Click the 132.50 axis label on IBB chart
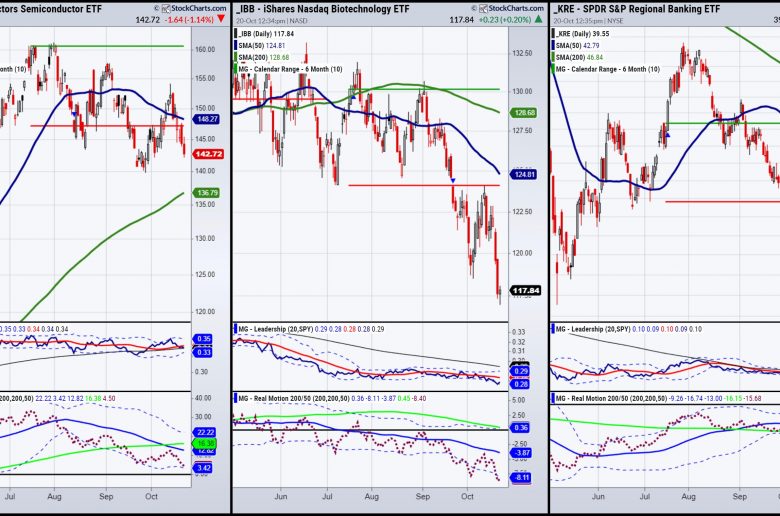 522,53
